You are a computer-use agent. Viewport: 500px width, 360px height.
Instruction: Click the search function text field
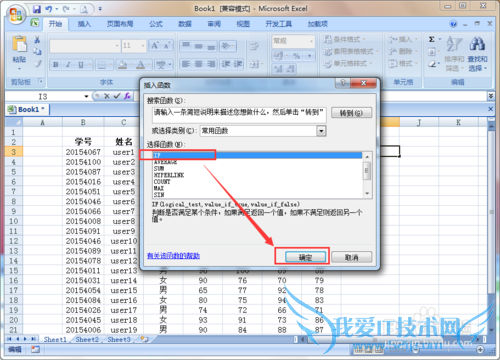click(x=239, y=115)
